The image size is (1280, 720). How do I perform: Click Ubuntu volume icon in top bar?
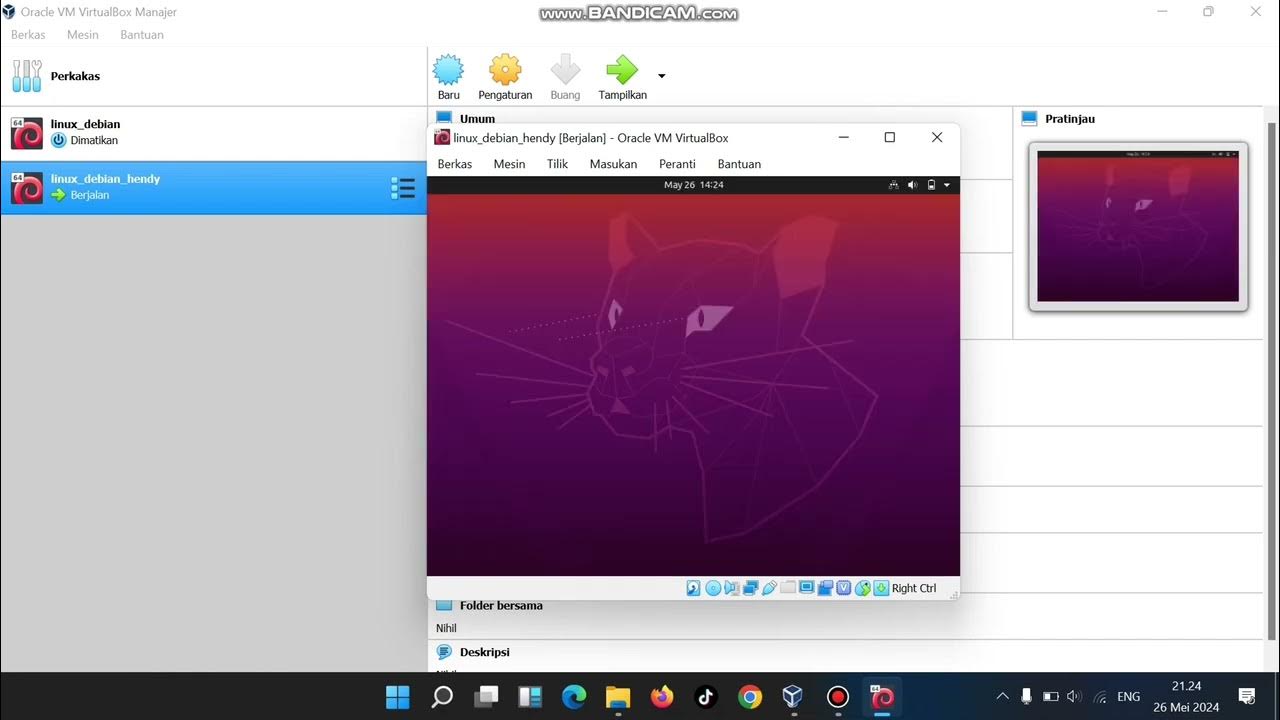(912, 185)
